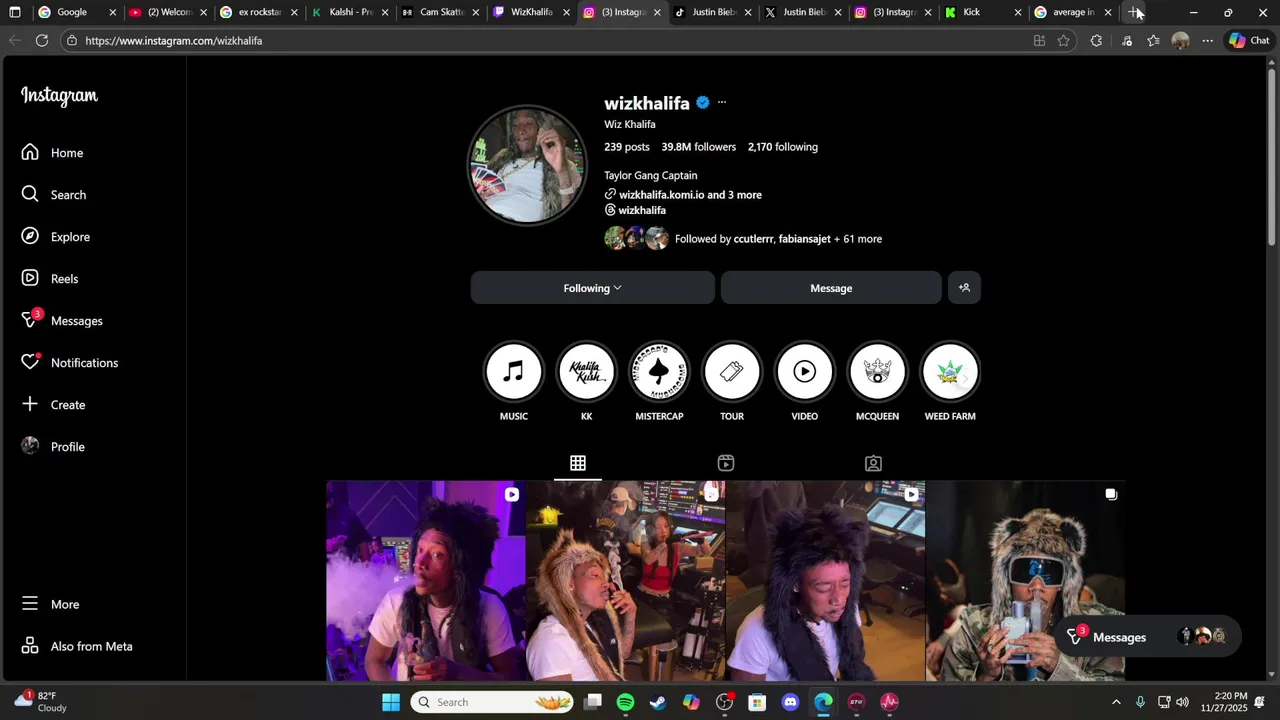
Task: Click the profile options three-dot icon
Action: pos(722,103)
